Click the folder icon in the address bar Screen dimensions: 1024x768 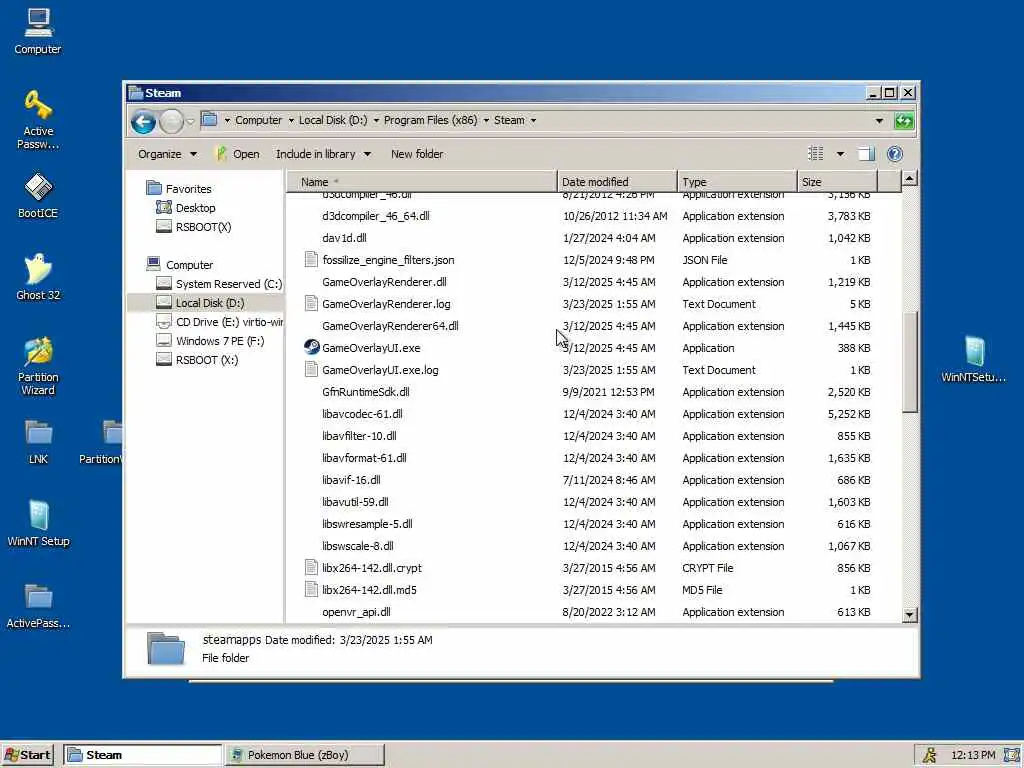209,120
